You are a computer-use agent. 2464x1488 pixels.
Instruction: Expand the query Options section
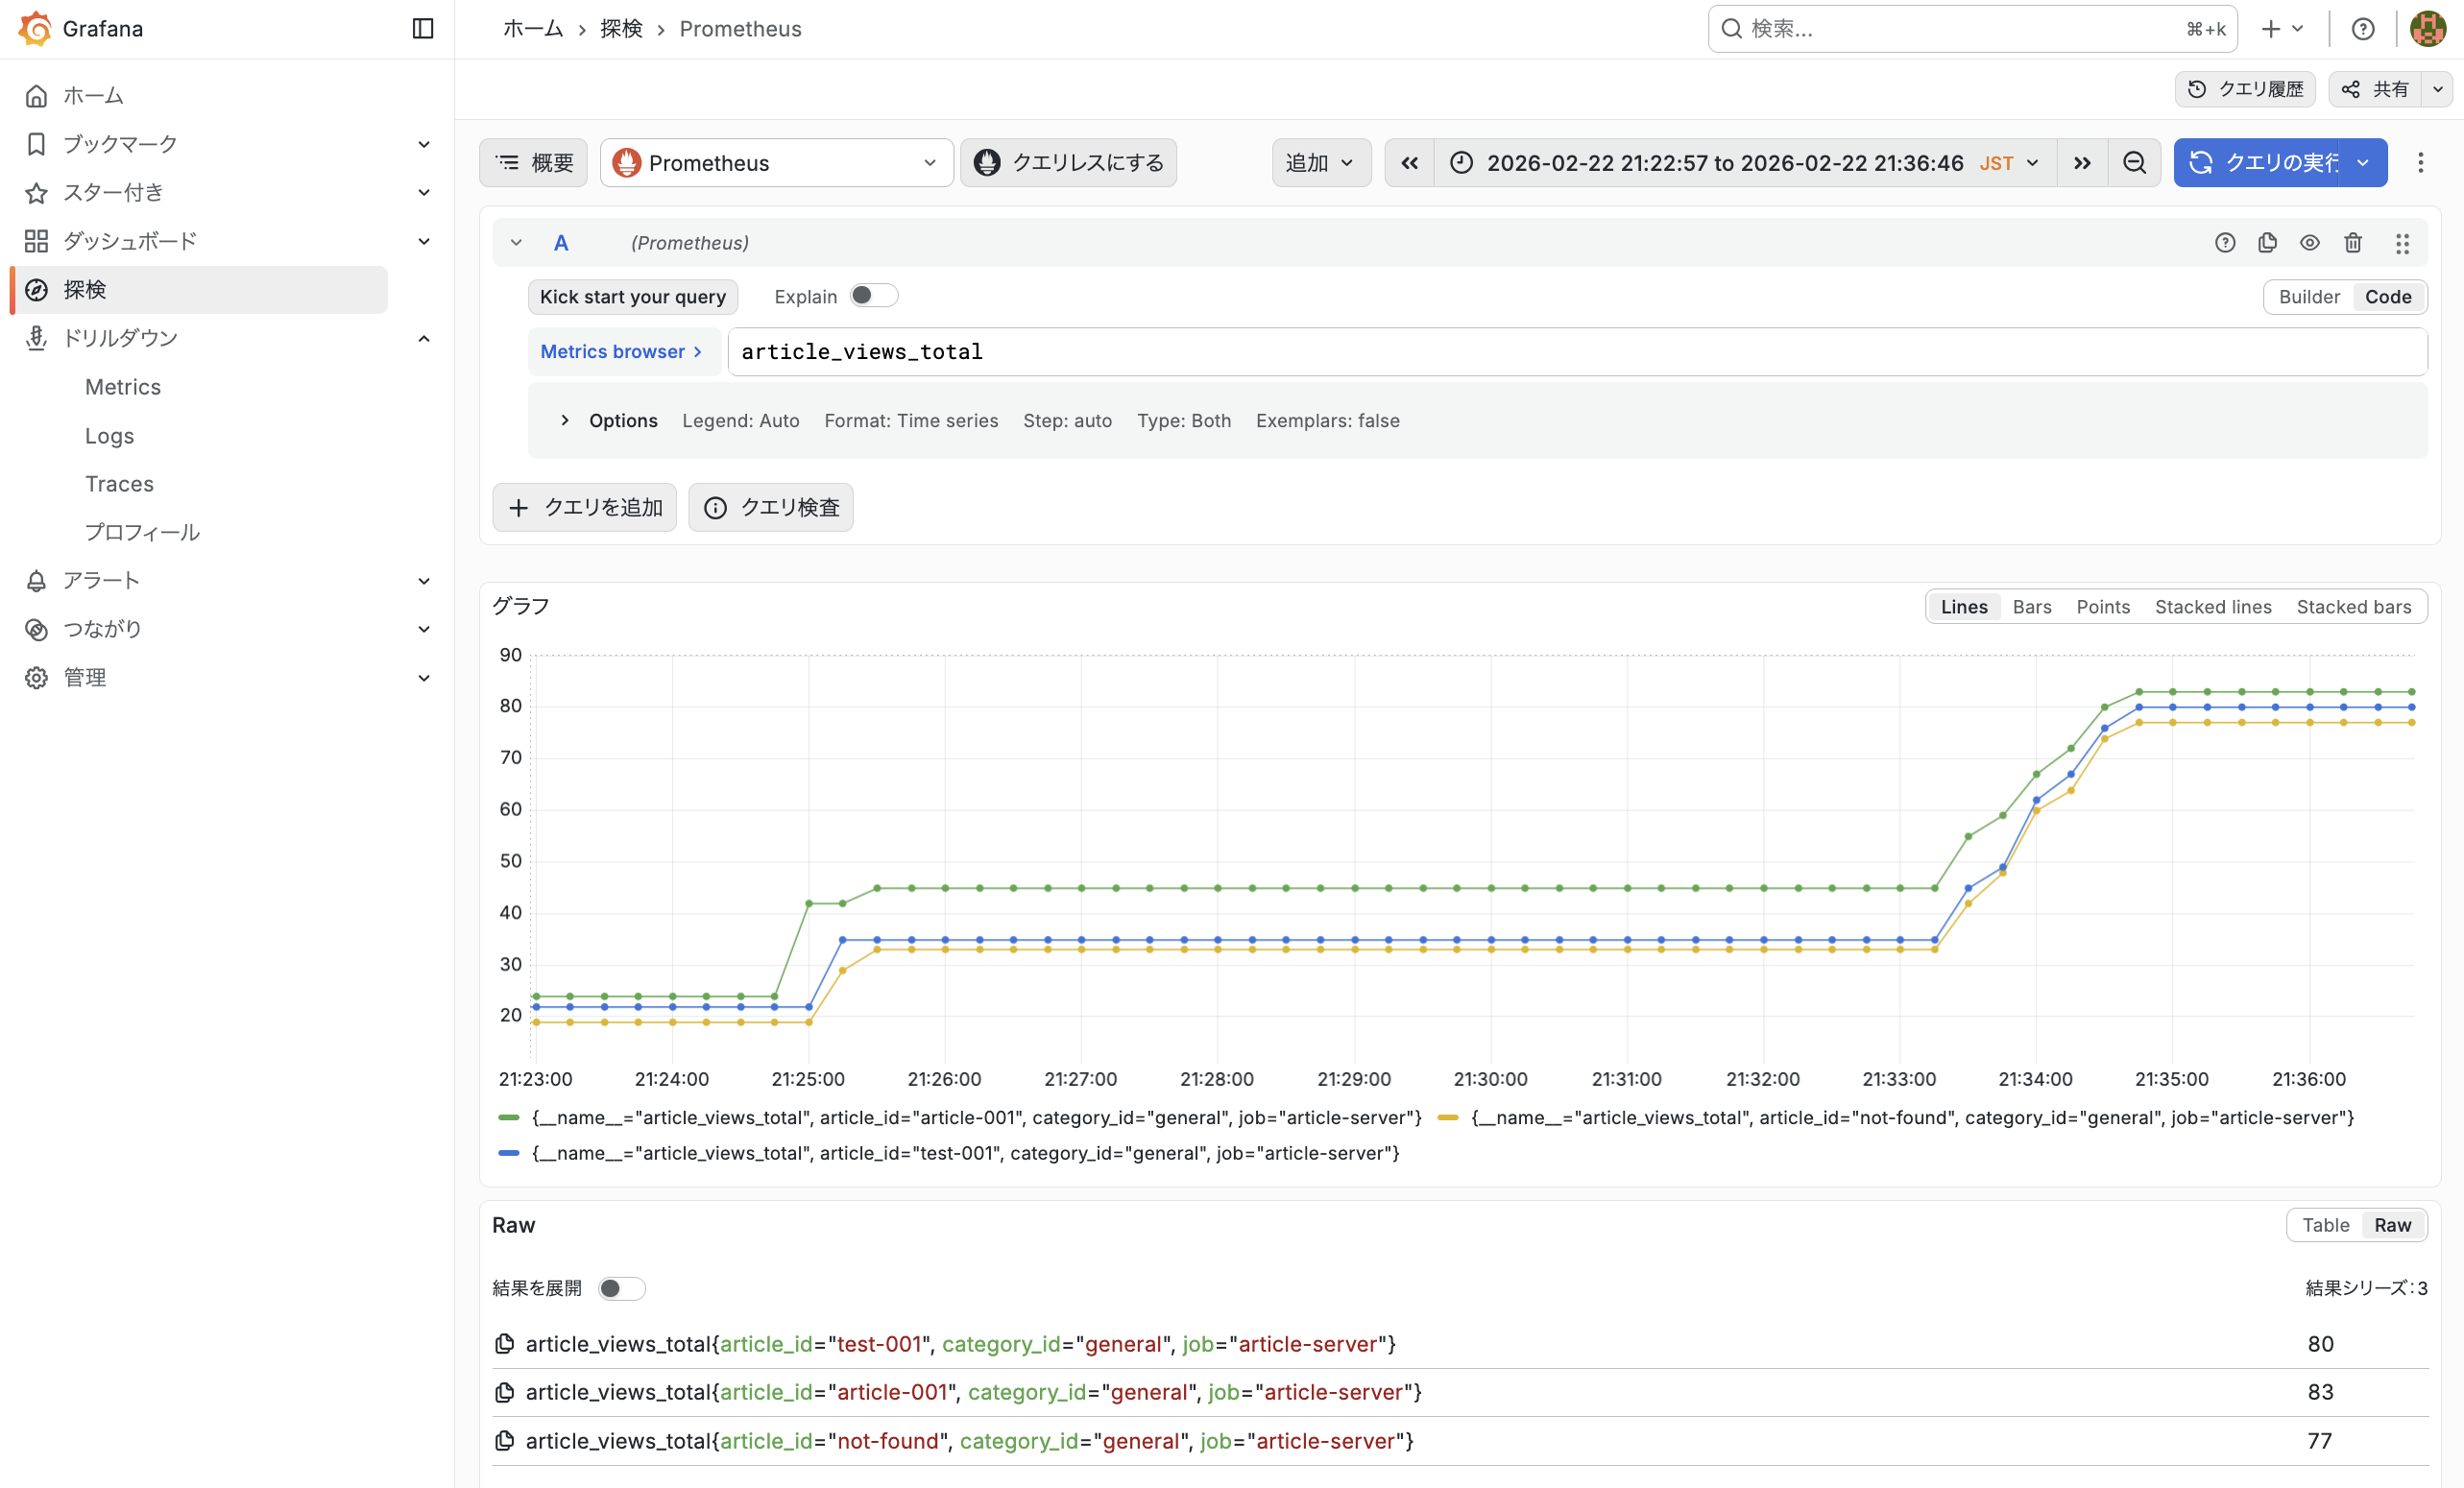pos(565,421)
